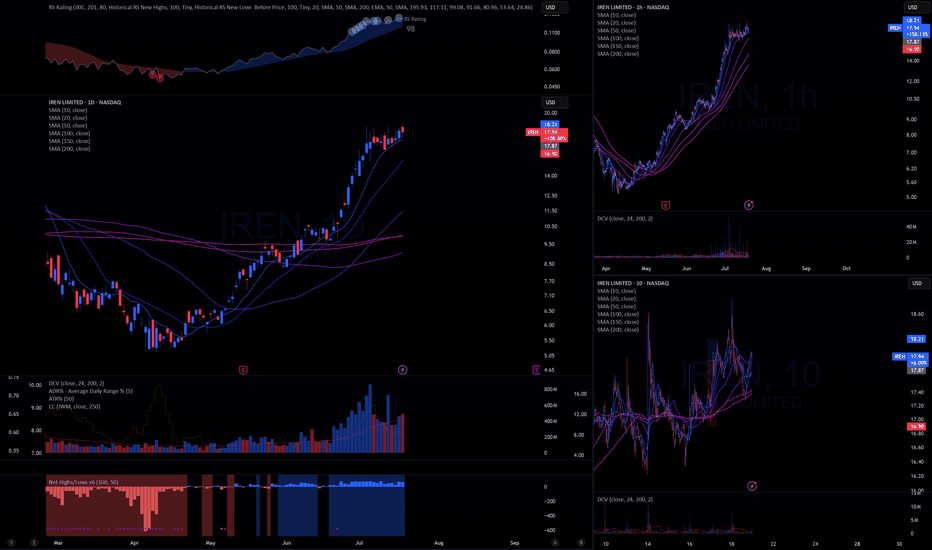Click the B button at daily chart bottom-right
The height and width of the screenshot is (550, 932).
pyautogui.click(x=581, y=543)
